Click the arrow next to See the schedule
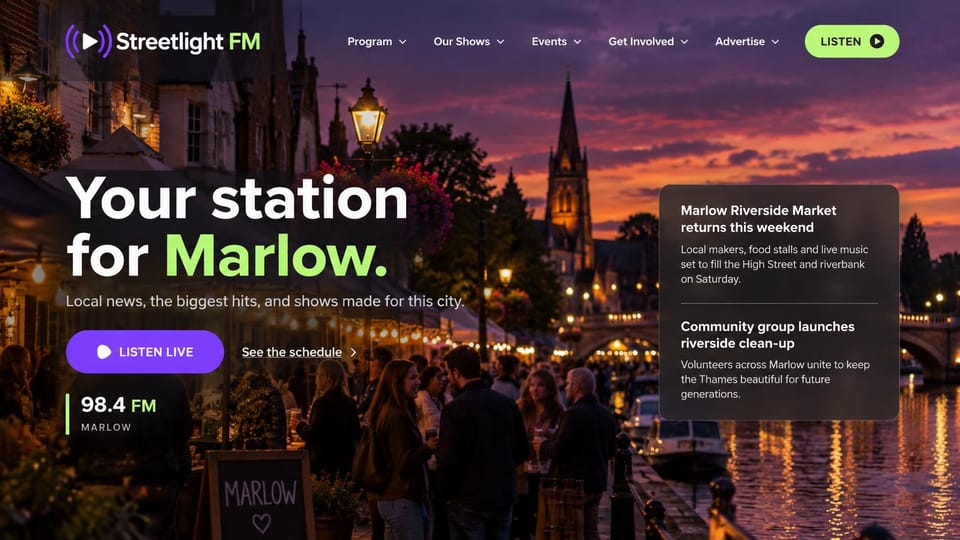Viewport: 960px width, 540px height. (353, 353)
